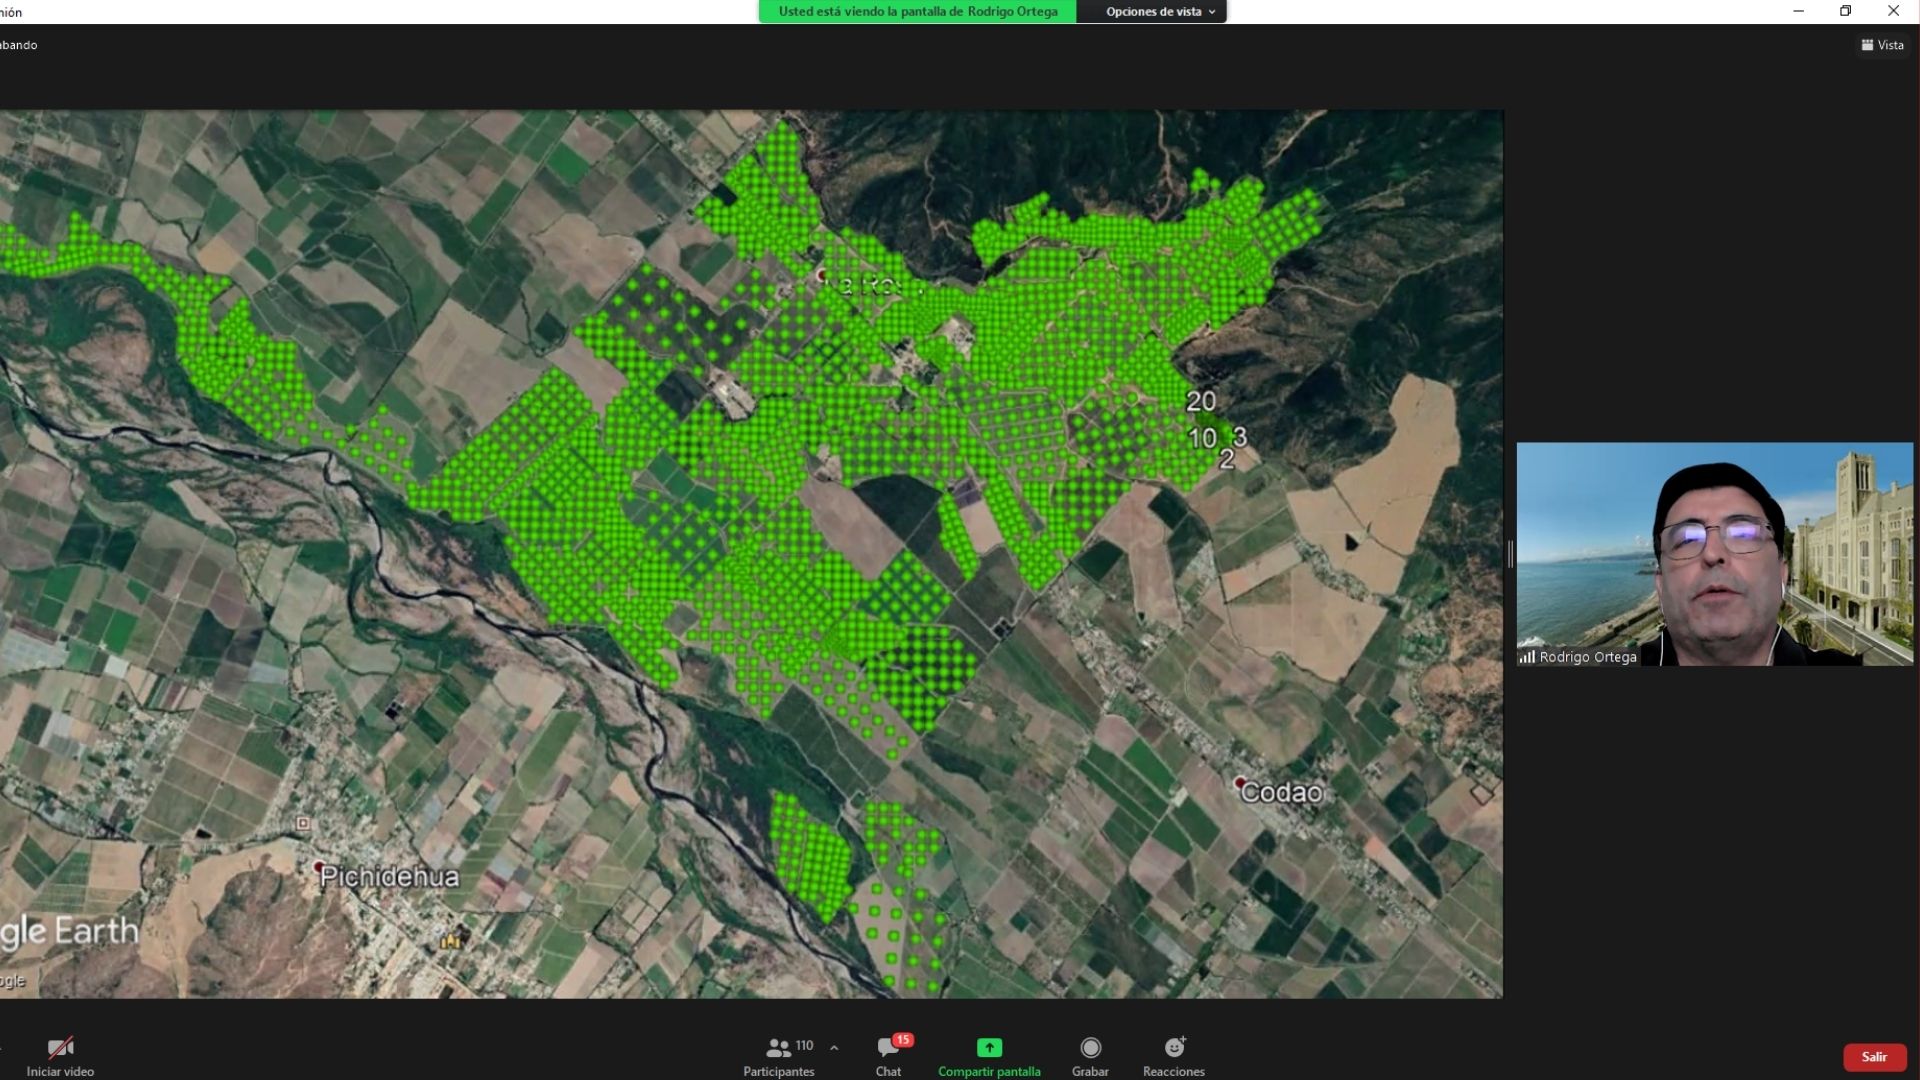Click the red Salir button
Image resolution: width=1920 pixels, height=1080 pixels.
(x=1874, y=1057)
